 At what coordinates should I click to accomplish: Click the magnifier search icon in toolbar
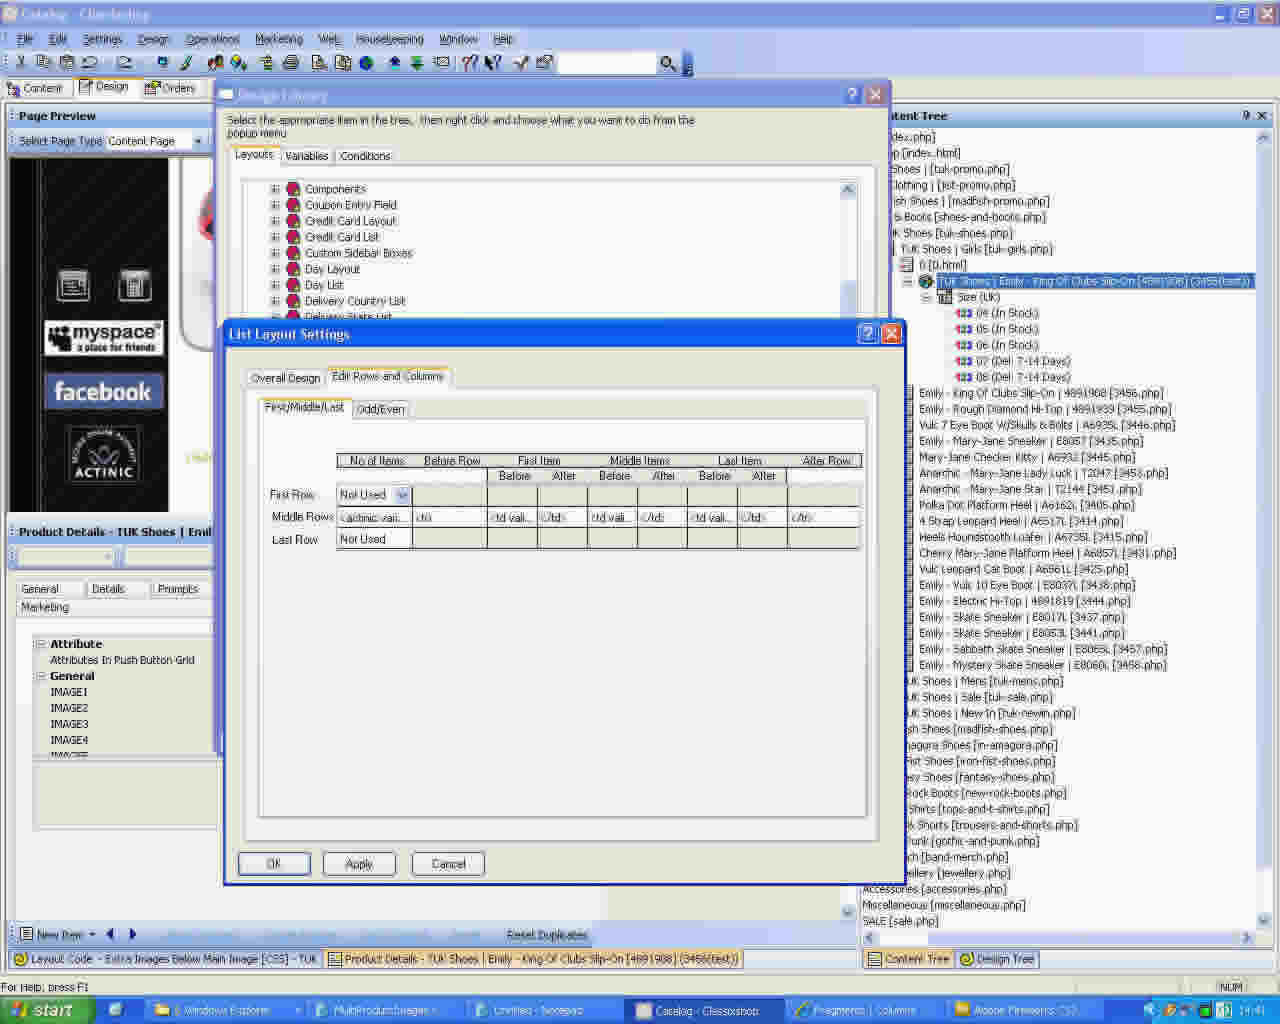pos(667,64)
